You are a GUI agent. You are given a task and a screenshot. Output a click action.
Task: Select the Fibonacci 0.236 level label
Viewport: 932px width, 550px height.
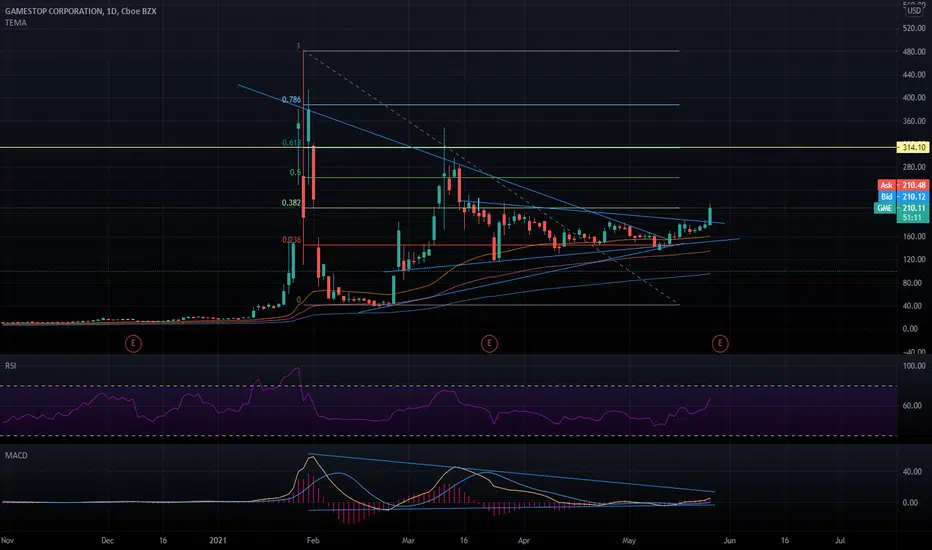coord(291,240)
